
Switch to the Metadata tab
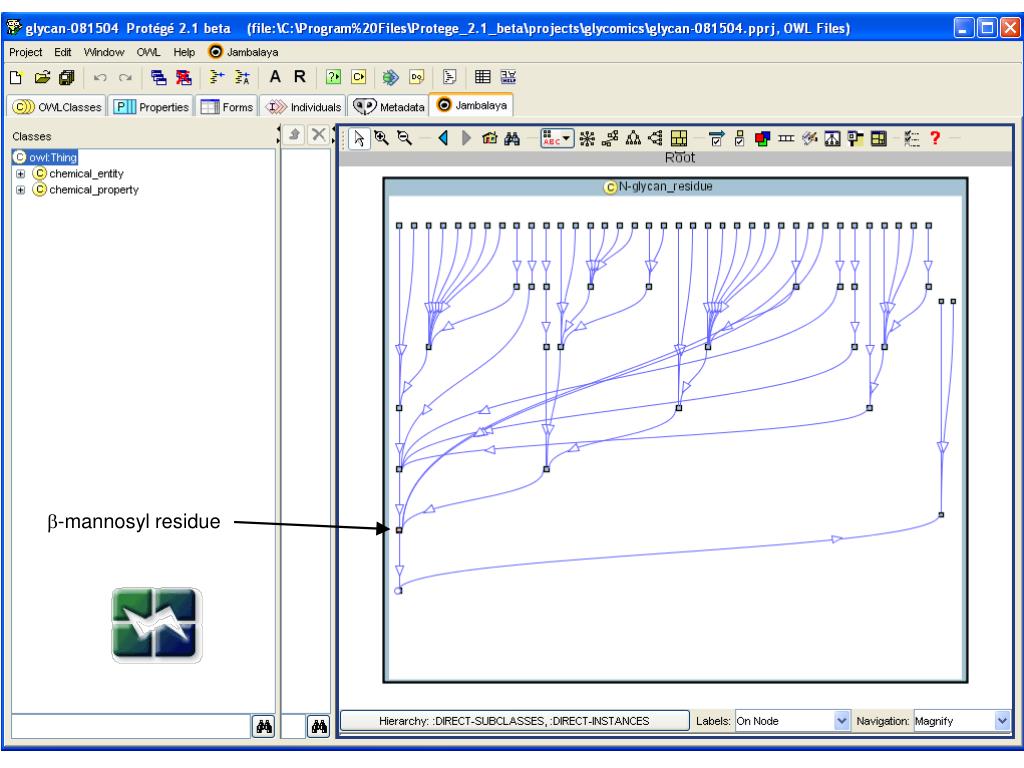tap(389, 106)
